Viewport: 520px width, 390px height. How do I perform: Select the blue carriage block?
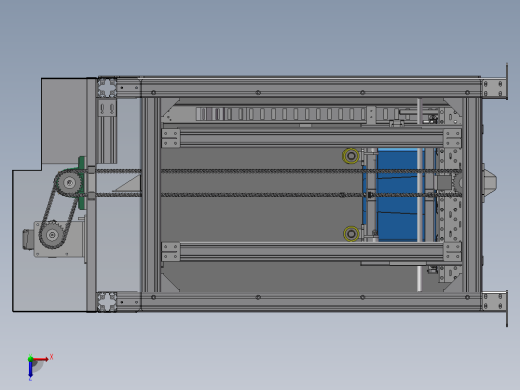398,195
